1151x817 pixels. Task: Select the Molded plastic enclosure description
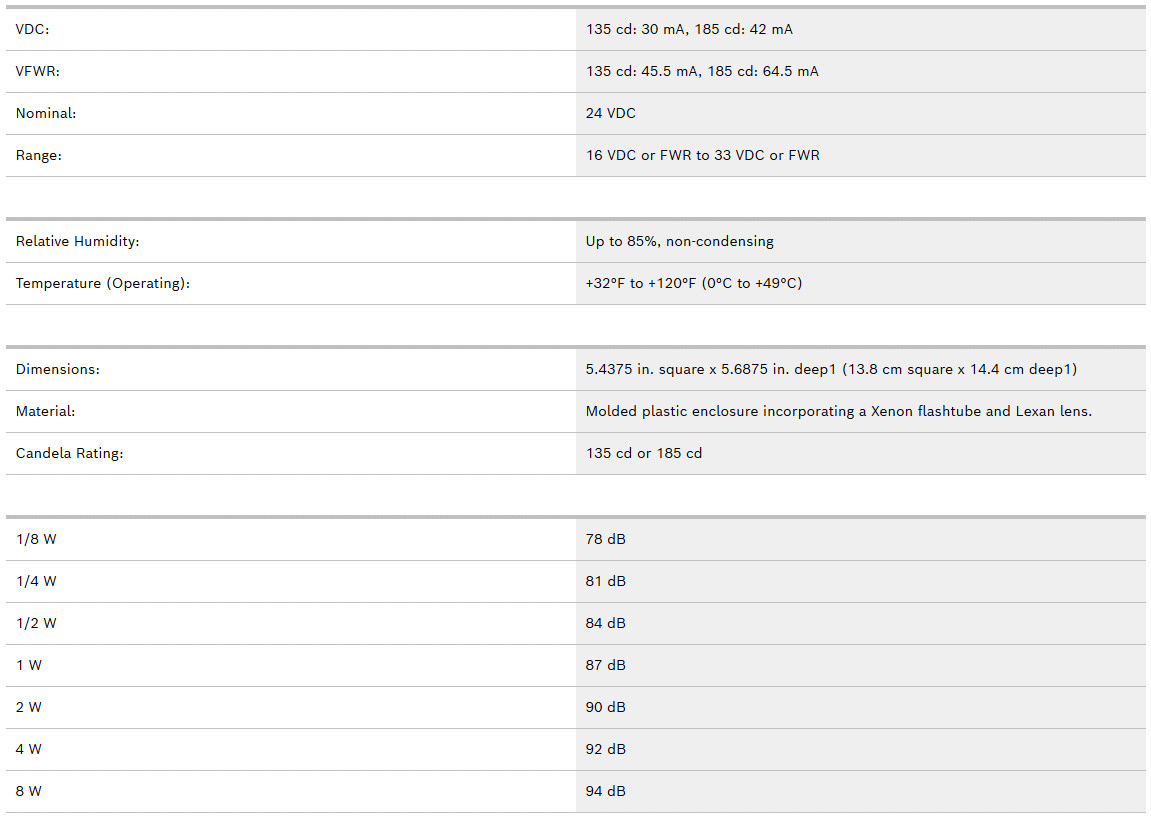click(838, 411)
